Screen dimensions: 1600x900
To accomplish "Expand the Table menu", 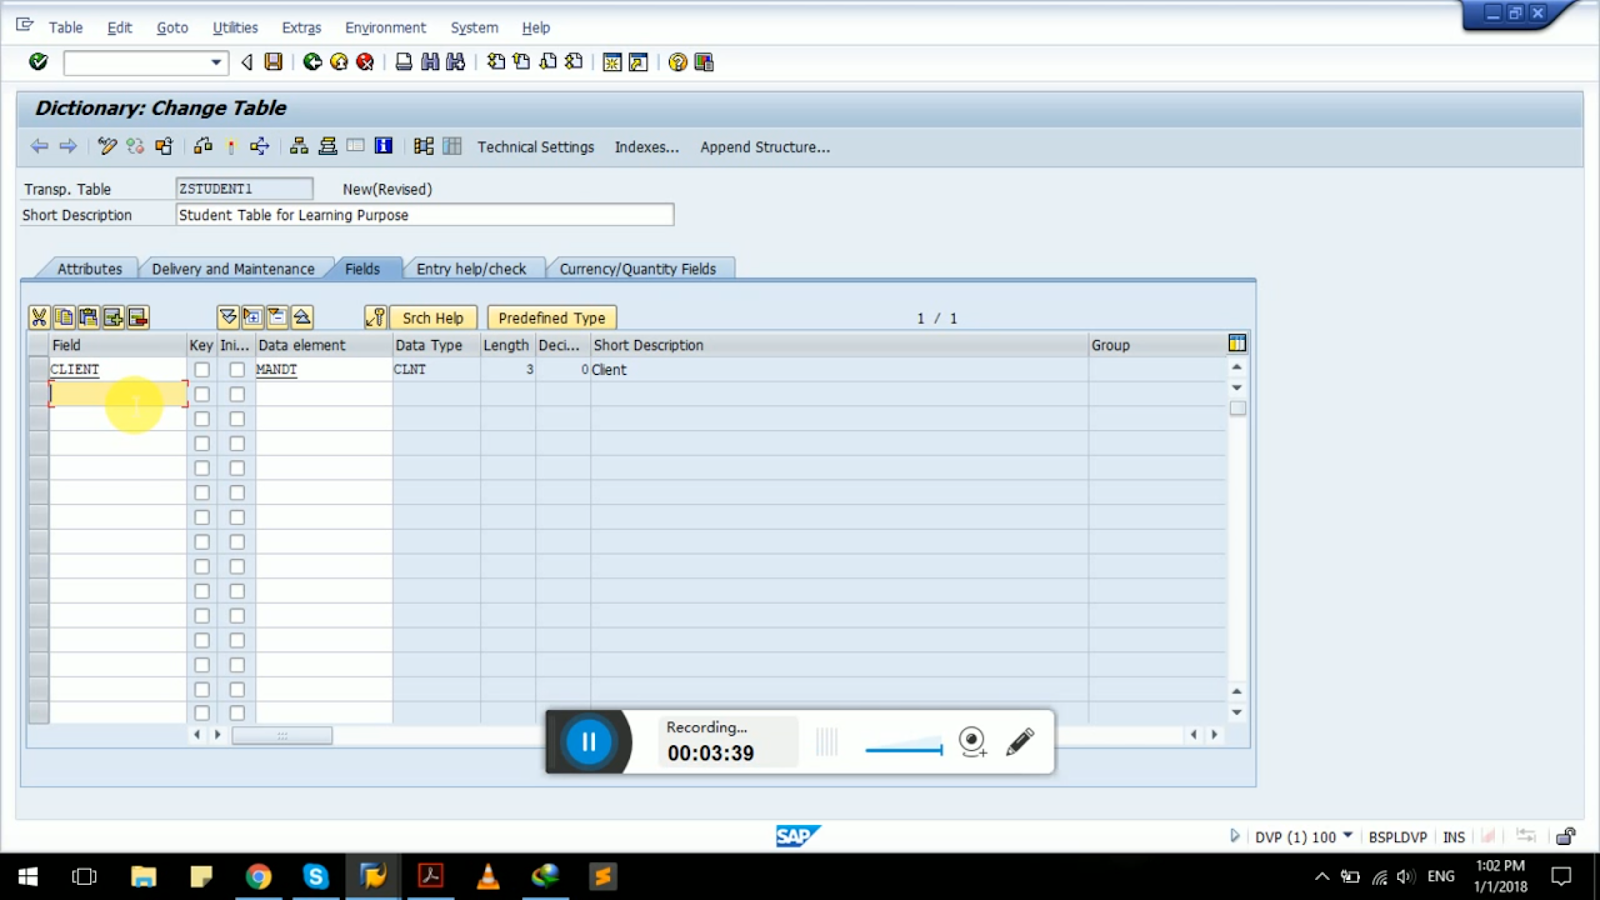I will [x=65, y=27].
